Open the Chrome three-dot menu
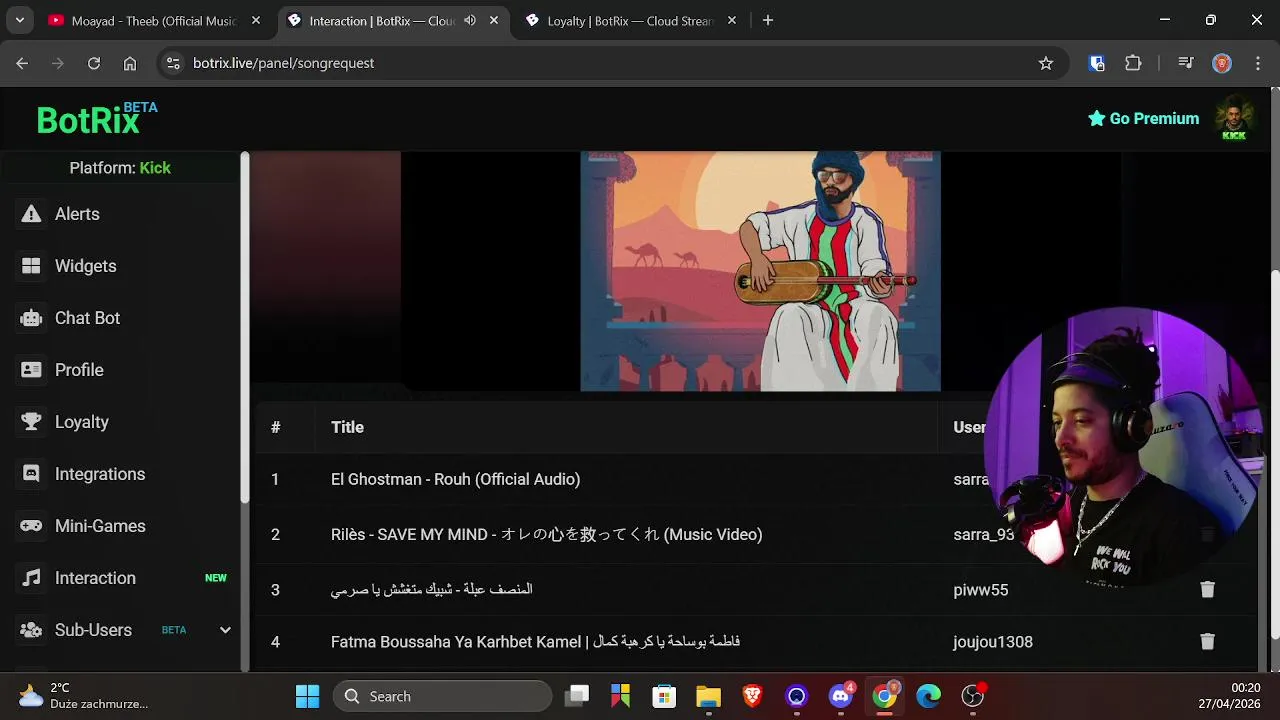The image size is (1280, 720). tap(1257, 63)
